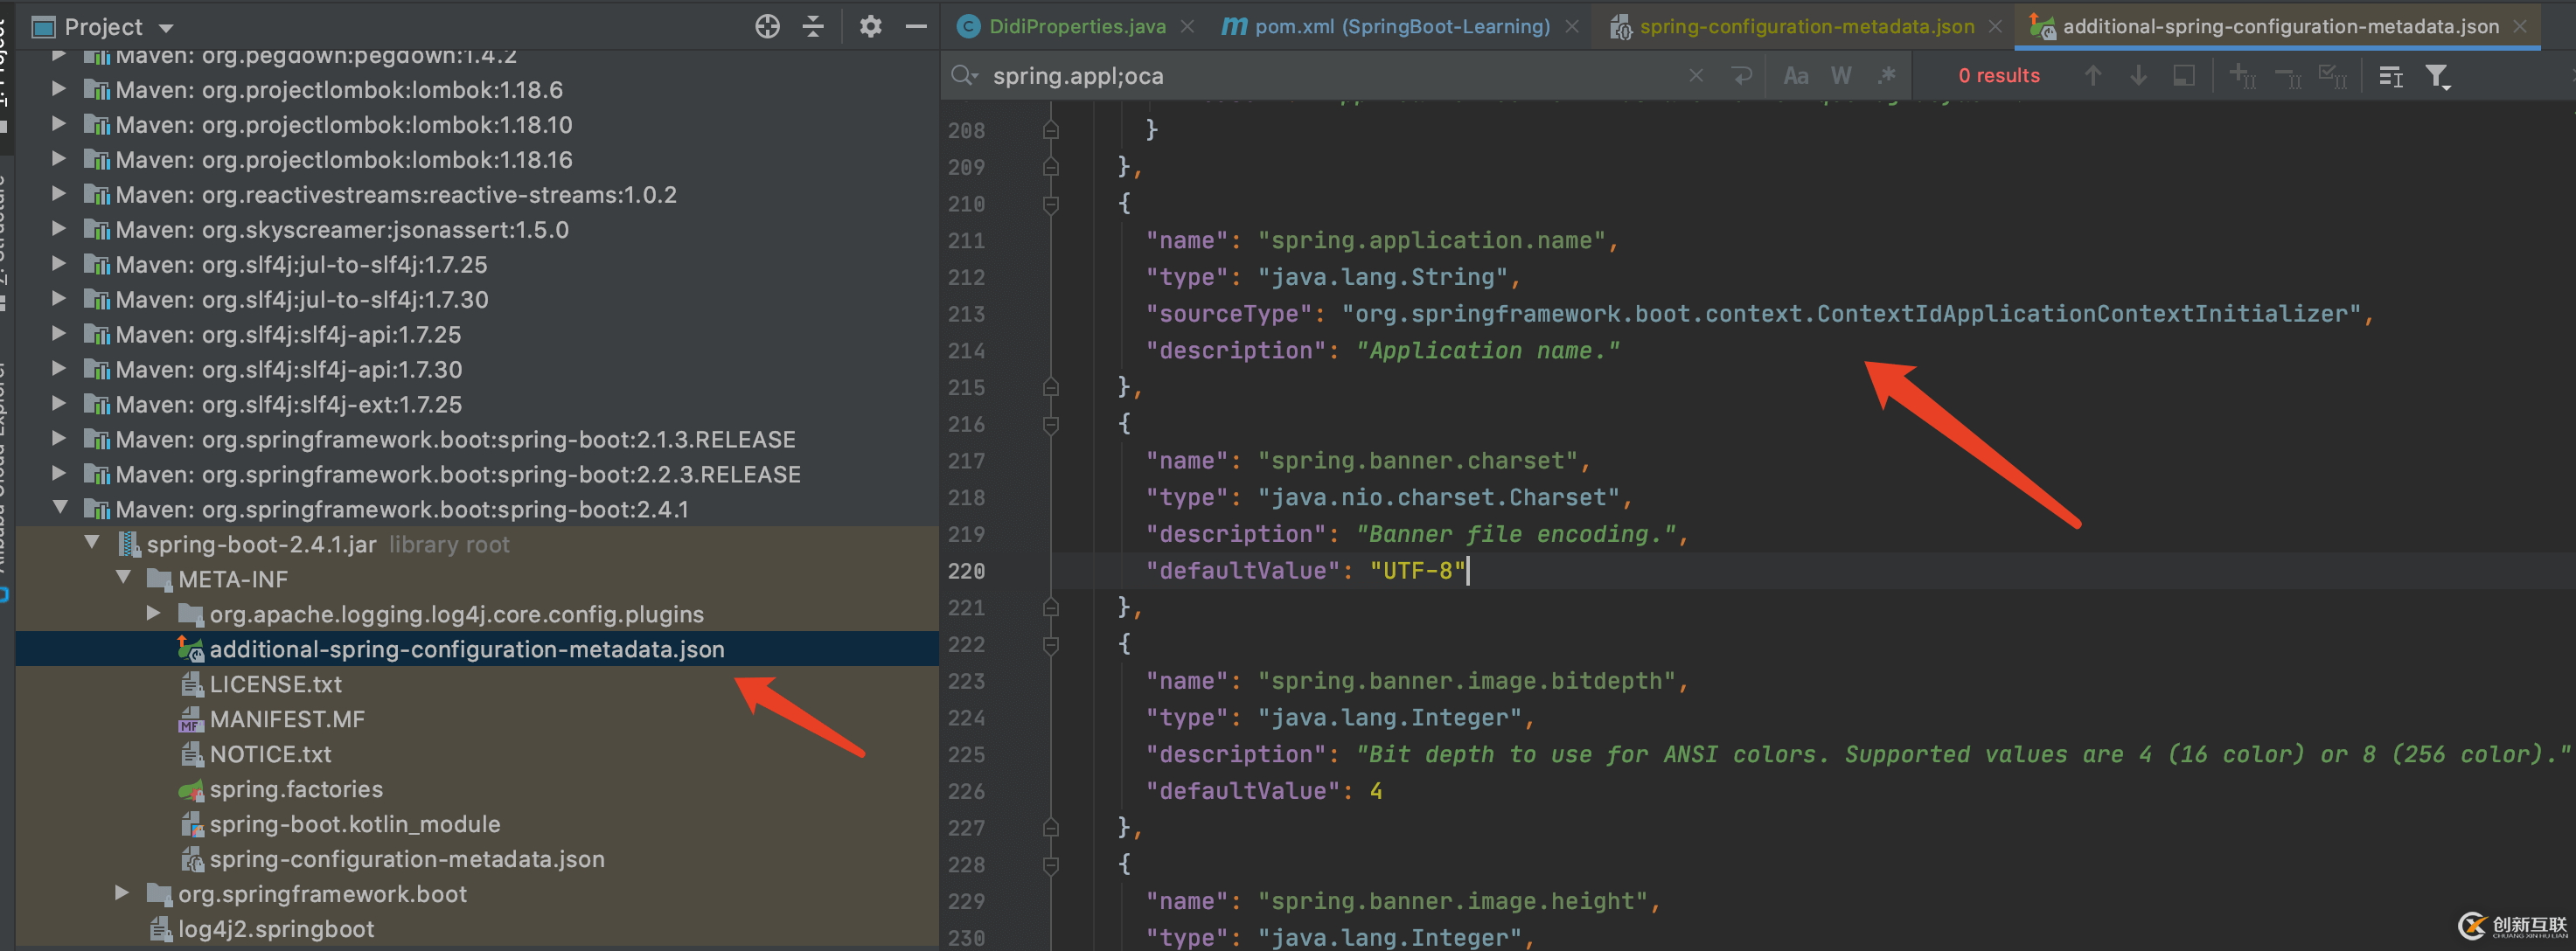
Task: Expand the org.springframework.boot folder
Action: 122,892
